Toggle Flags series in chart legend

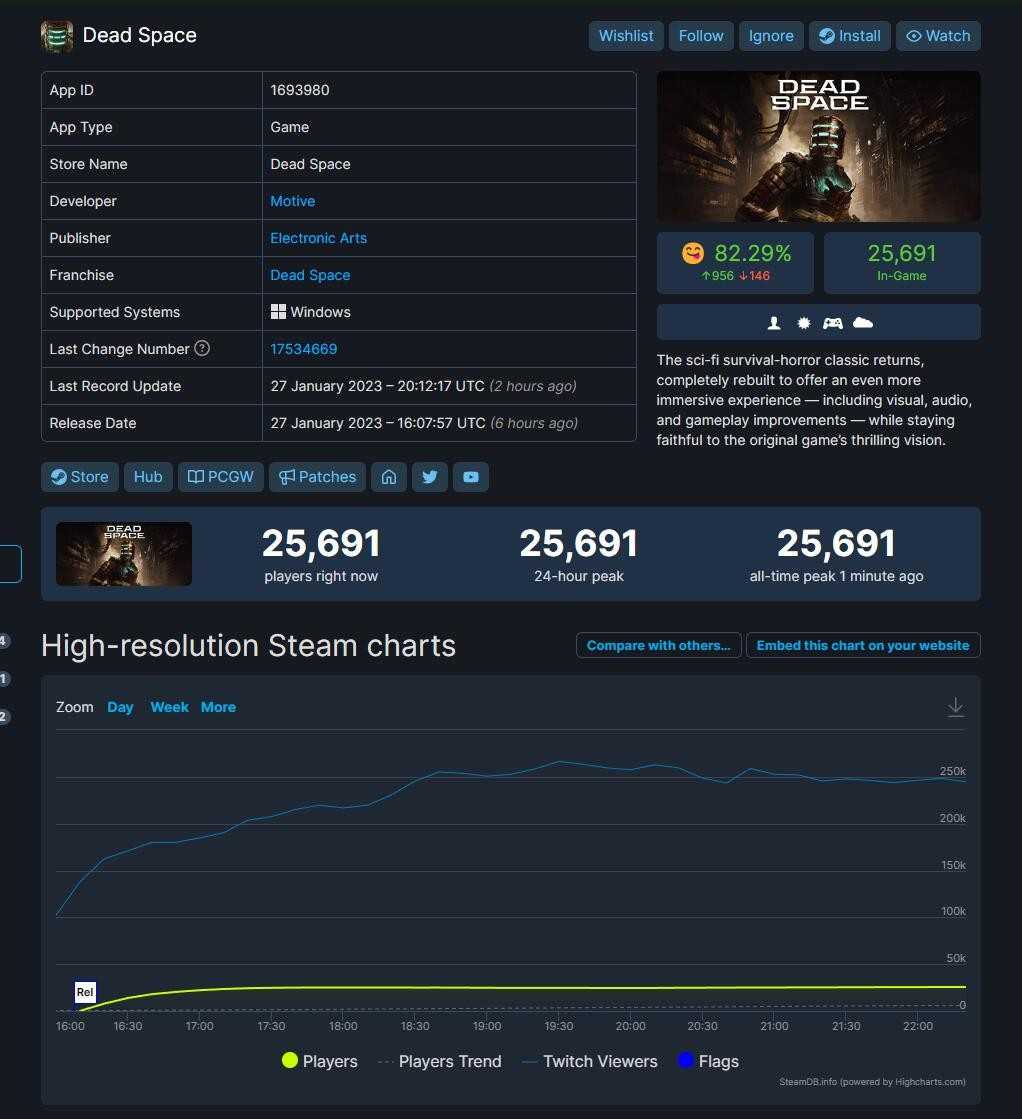[708, 1061]
